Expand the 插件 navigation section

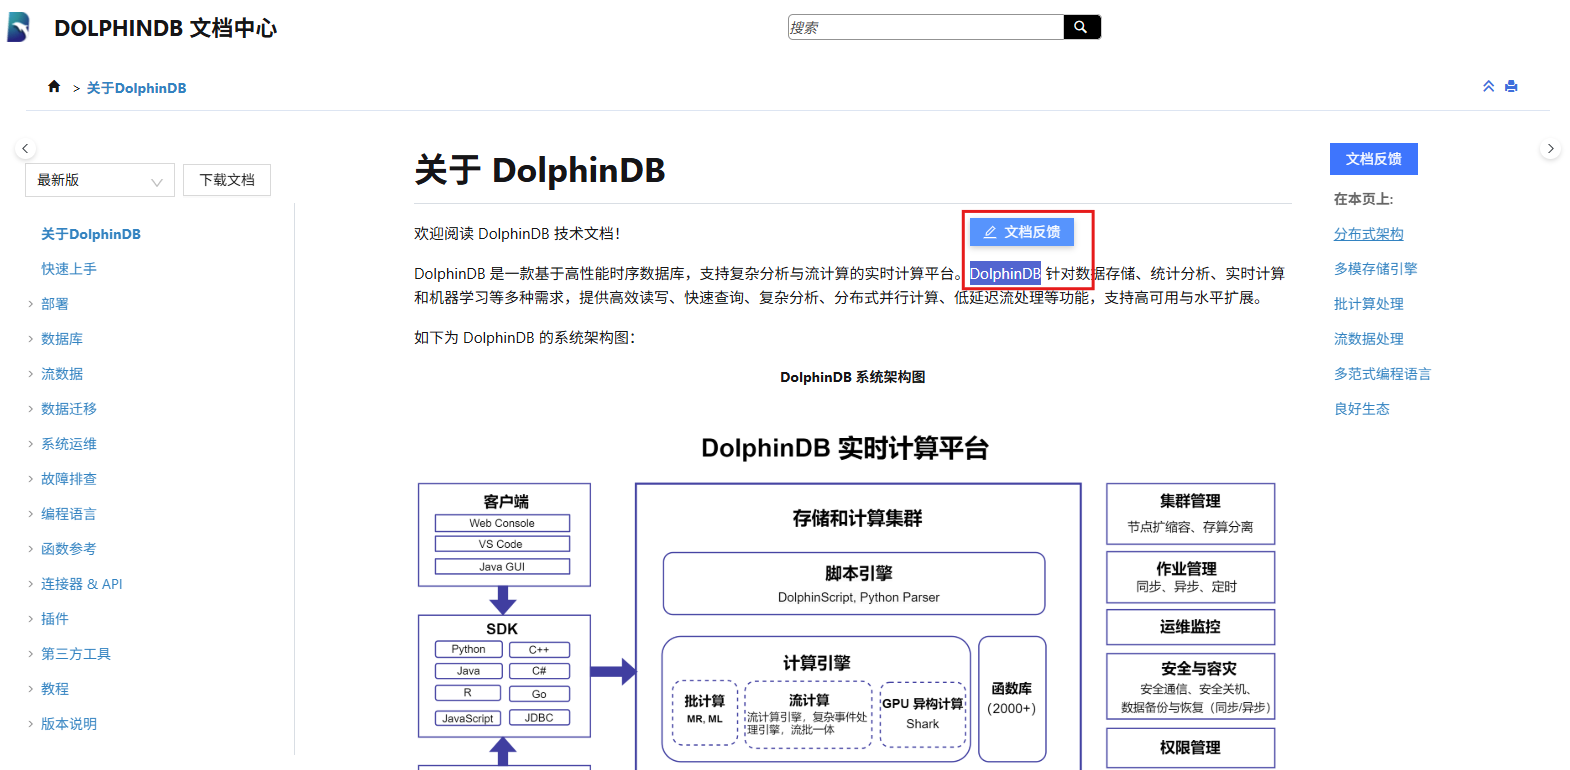pos(31,619)
